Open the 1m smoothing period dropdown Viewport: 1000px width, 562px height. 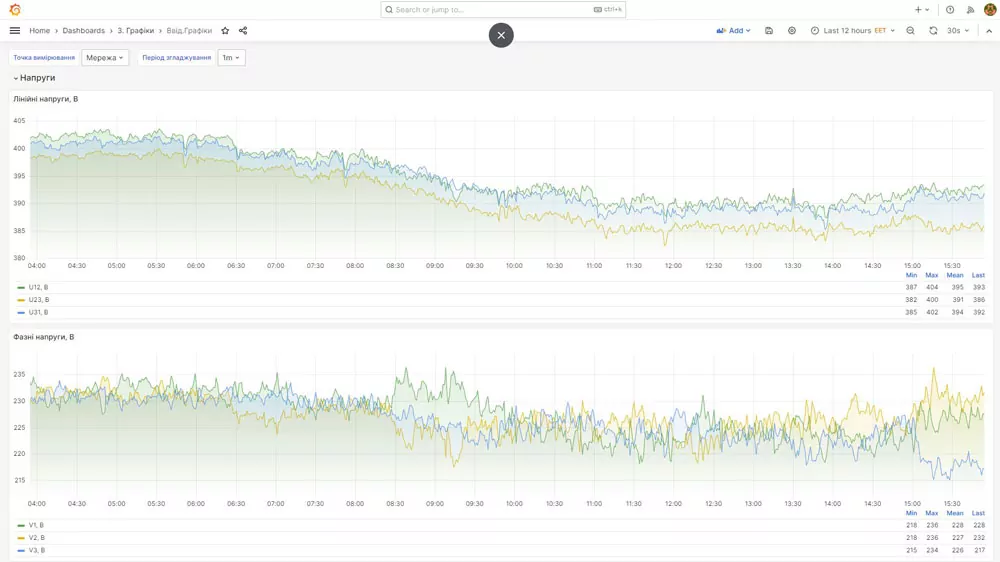[231, 57]
